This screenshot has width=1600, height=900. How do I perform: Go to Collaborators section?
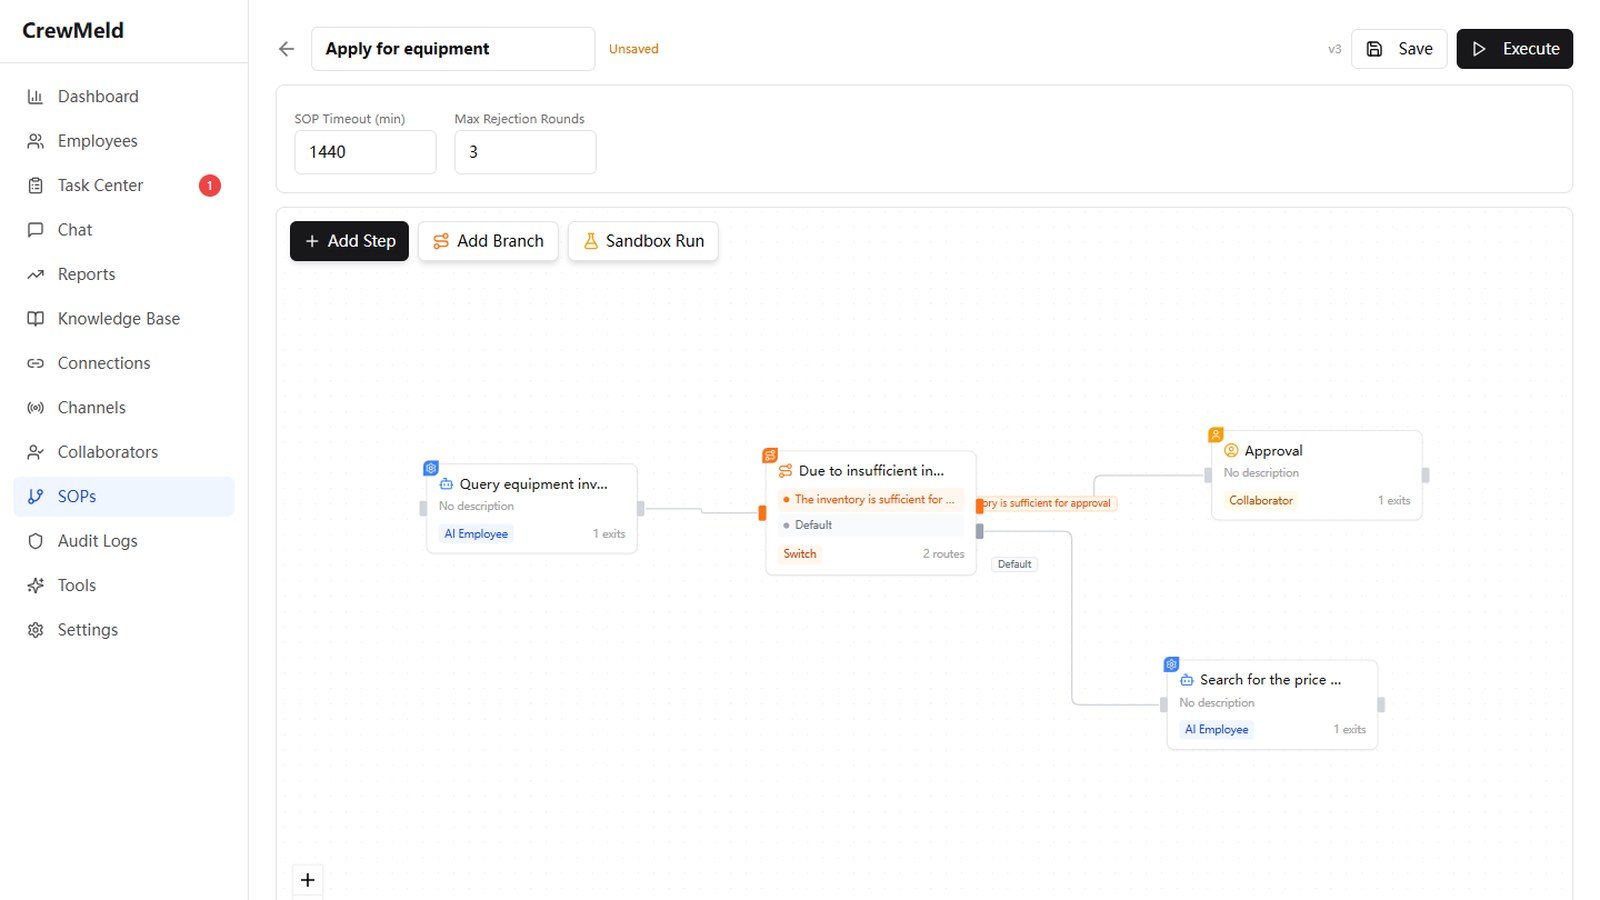pyautogui.click(x=124, y=452)
